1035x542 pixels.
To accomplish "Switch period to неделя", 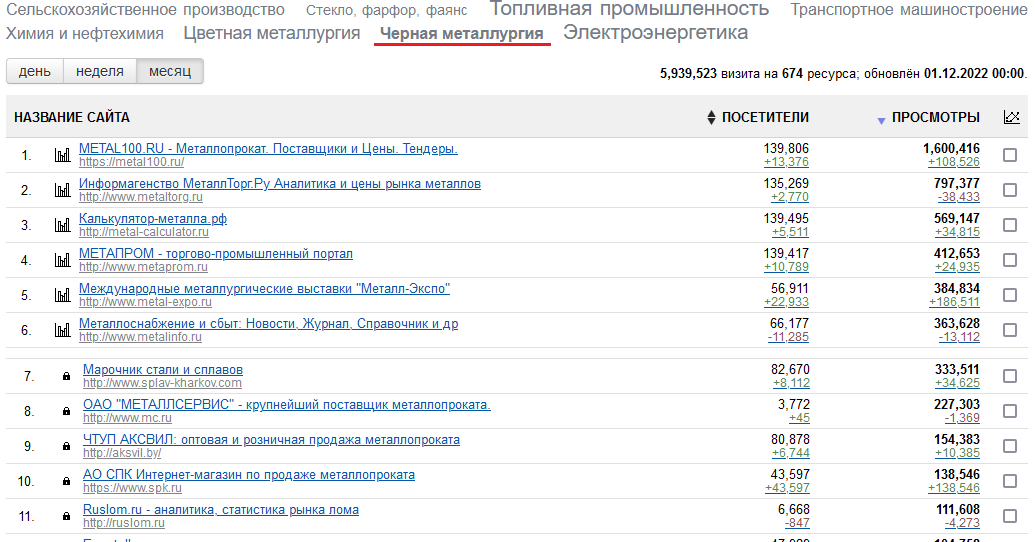I will click(x=100, y=71).
